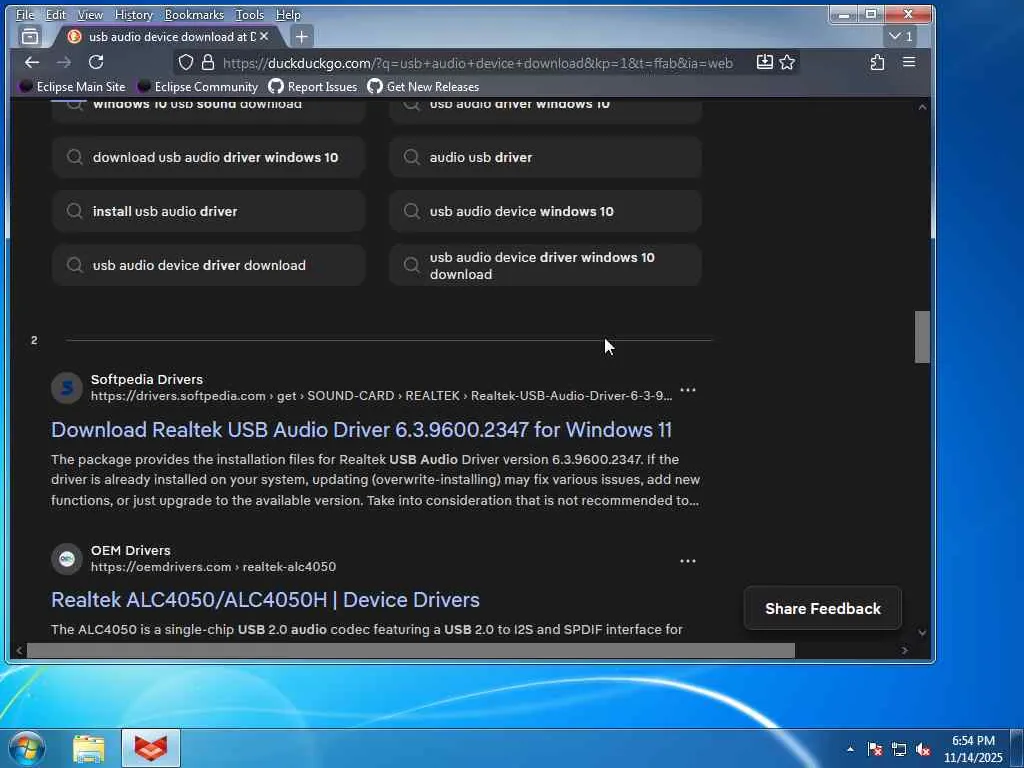Click the oemdrivers.com URL breadcrumb

coord(214,567)
